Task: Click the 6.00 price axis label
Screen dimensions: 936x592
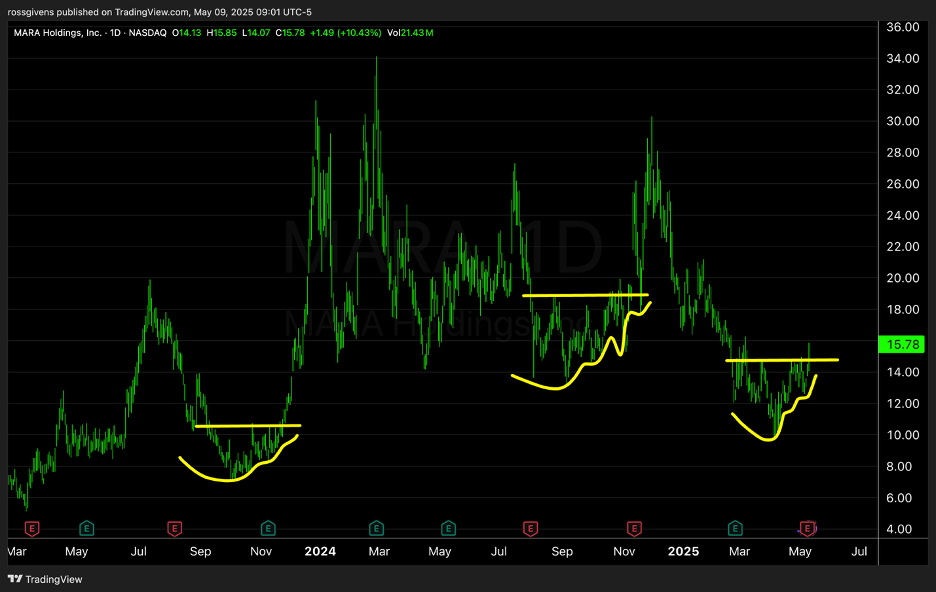Action: click(x=899, y=498)
